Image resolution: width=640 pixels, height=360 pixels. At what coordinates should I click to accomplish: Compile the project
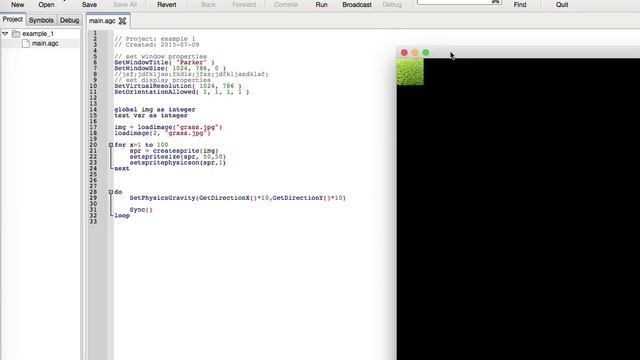286,4
